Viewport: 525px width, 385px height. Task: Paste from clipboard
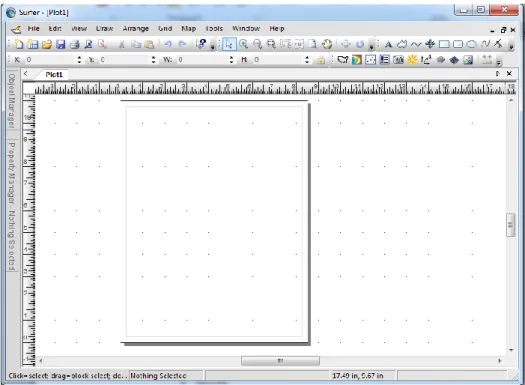[149, 44]
